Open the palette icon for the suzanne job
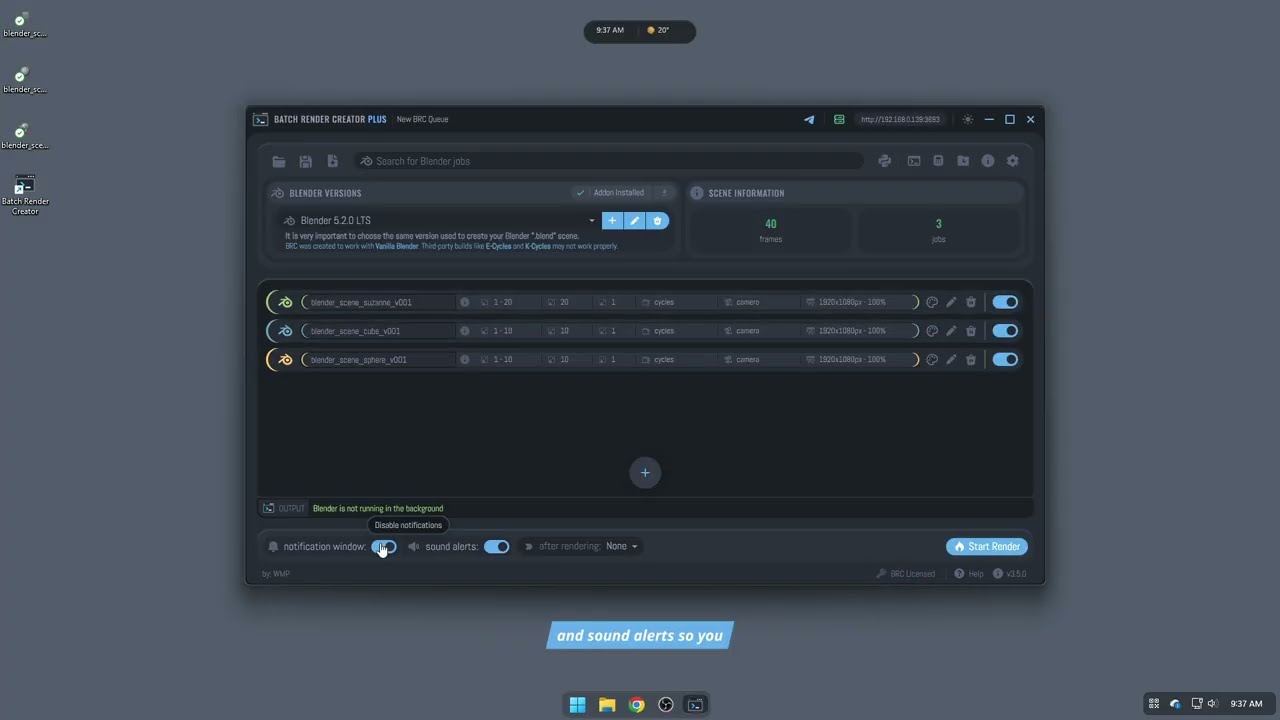The image size is (1280, 720). [x=932, y=302]
